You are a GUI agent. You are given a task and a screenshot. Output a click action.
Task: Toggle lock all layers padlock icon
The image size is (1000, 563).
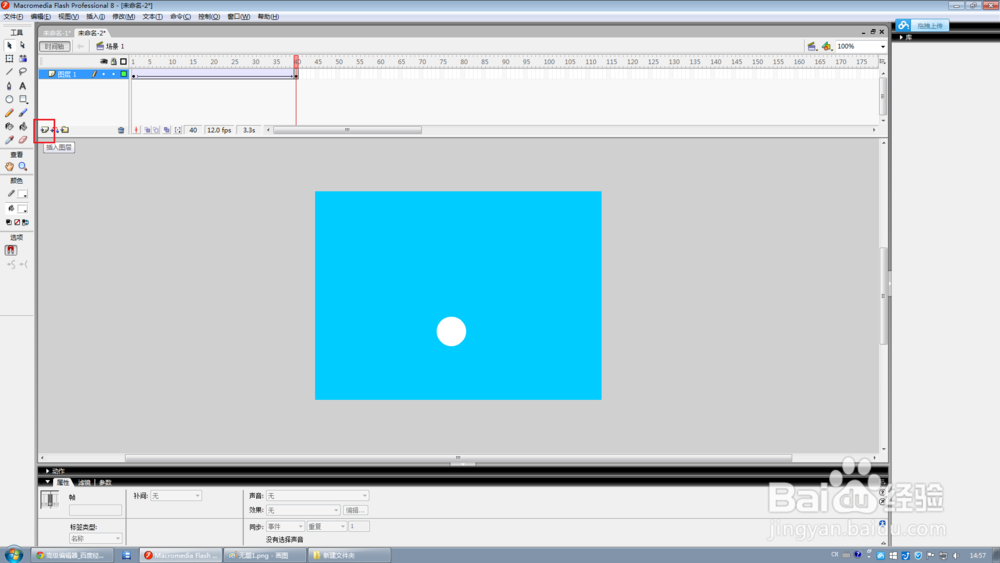(x=114, y=62)
